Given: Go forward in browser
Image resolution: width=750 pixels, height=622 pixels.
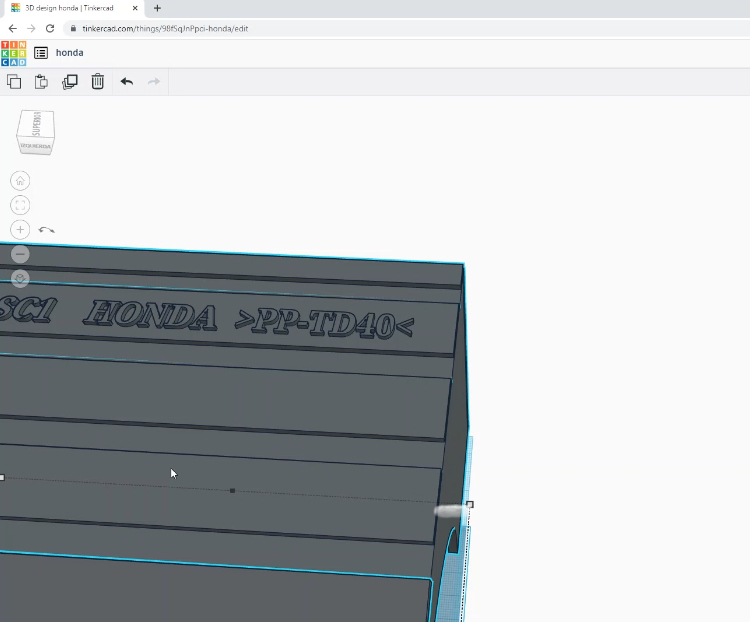Looking at the screenshot, I should [x=31, y=29].
